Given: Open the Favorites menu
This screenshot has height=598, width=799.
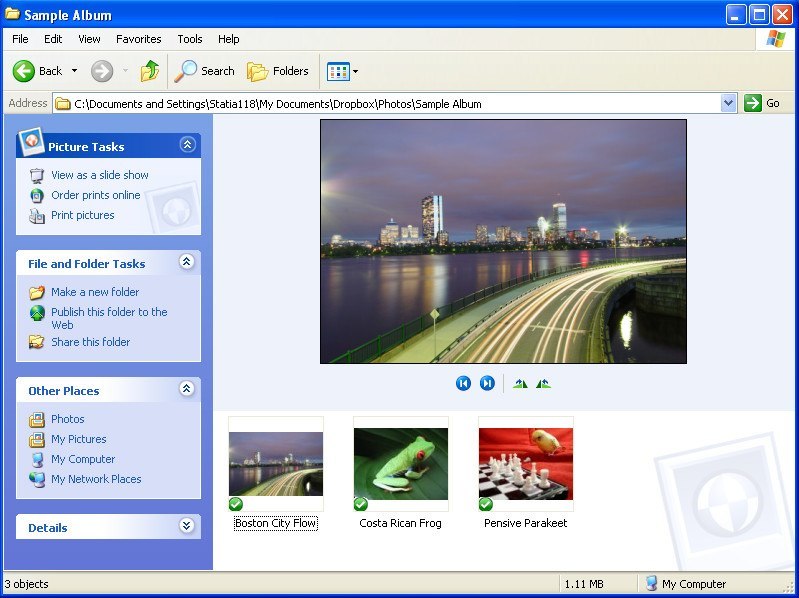Looking at the screenshot, I should (x=139, y=39).
